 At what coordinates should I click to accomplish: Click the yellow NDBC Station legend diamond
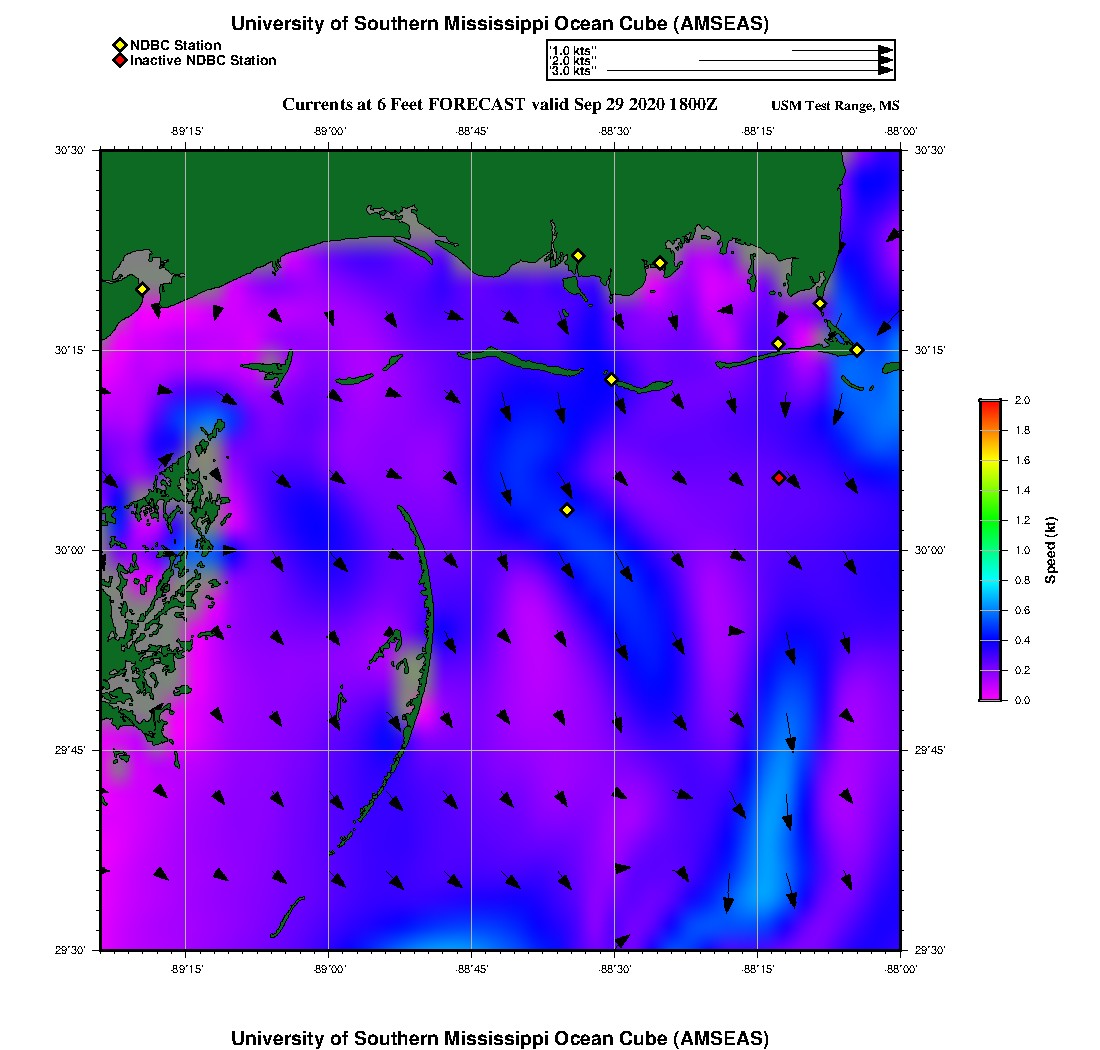(x=119, y=45)
